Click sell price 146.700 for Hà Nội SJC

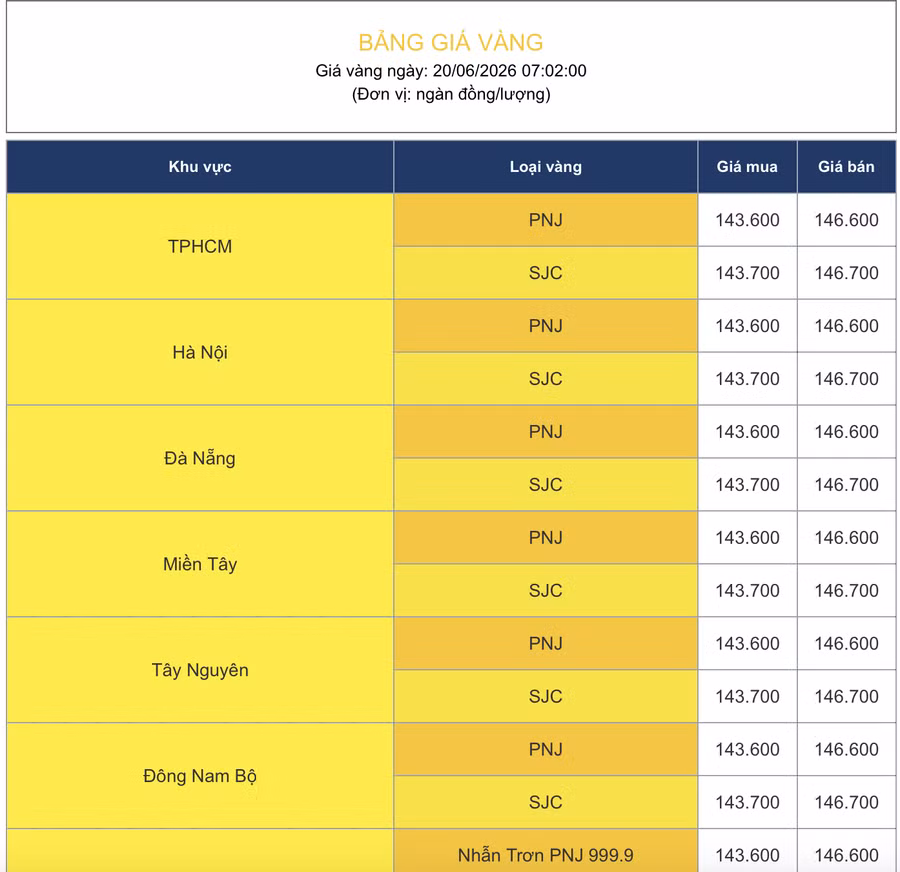846,379
